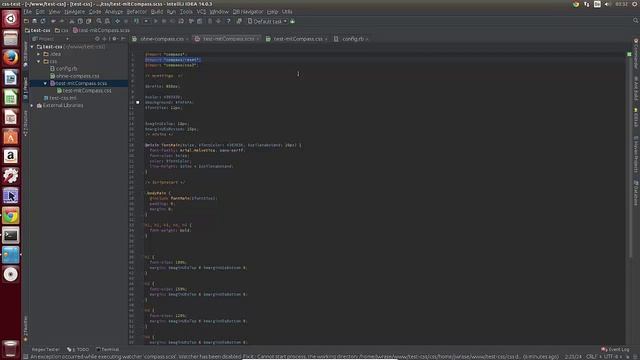
Task: Click the Cut toolbar icon
Action: pos(71,21)
